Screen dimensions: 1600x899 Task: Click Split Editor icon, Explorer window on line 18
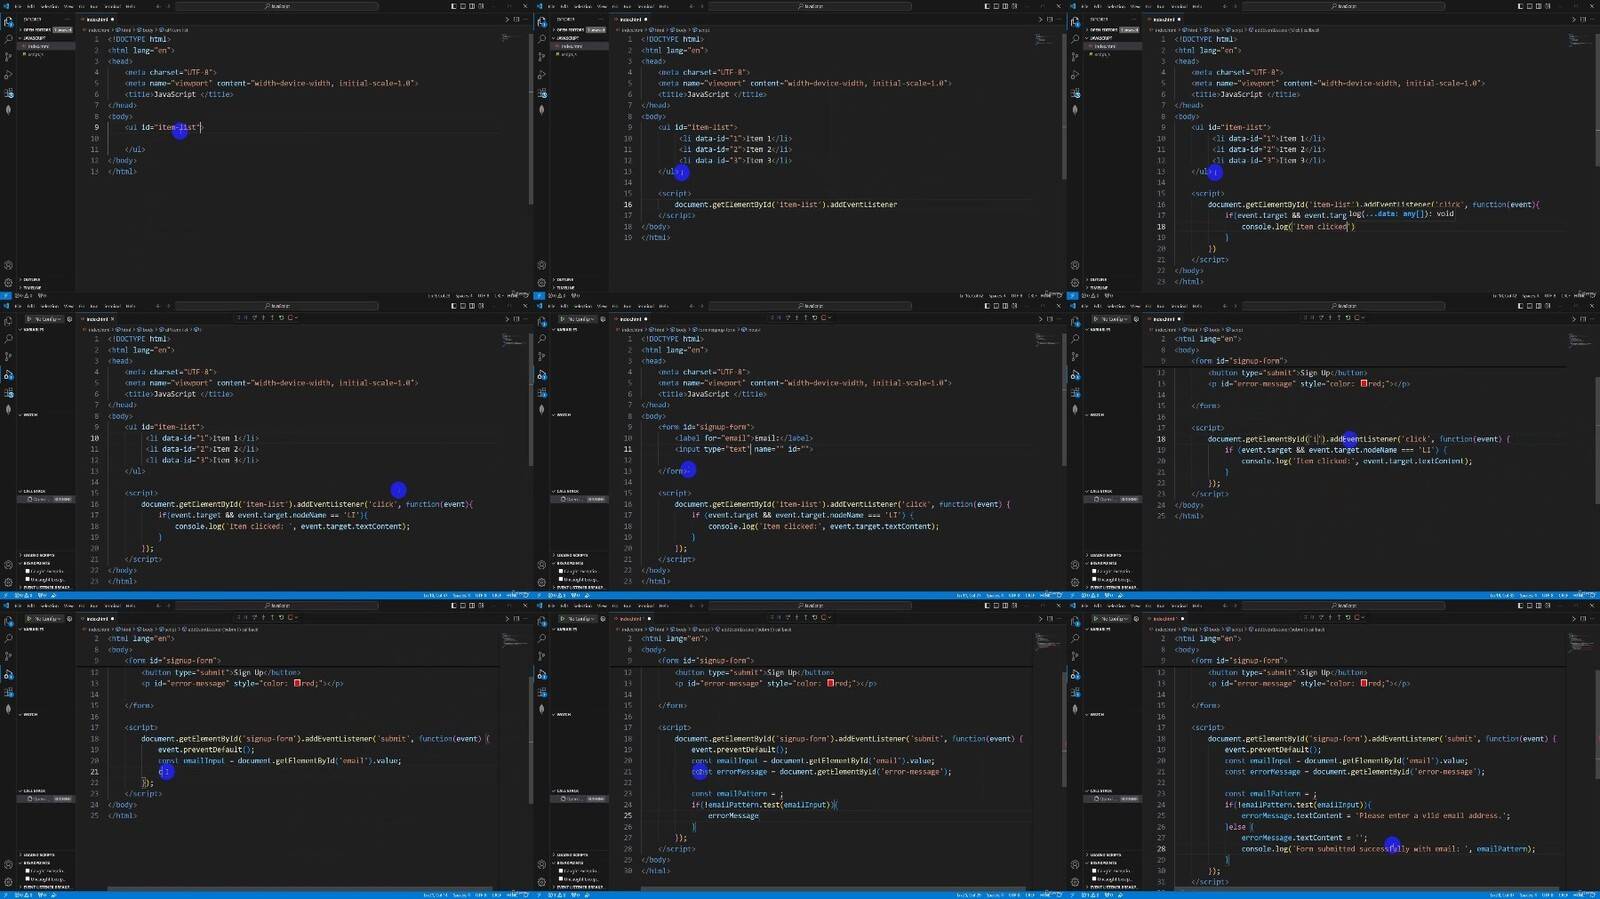coord(1583,19)
